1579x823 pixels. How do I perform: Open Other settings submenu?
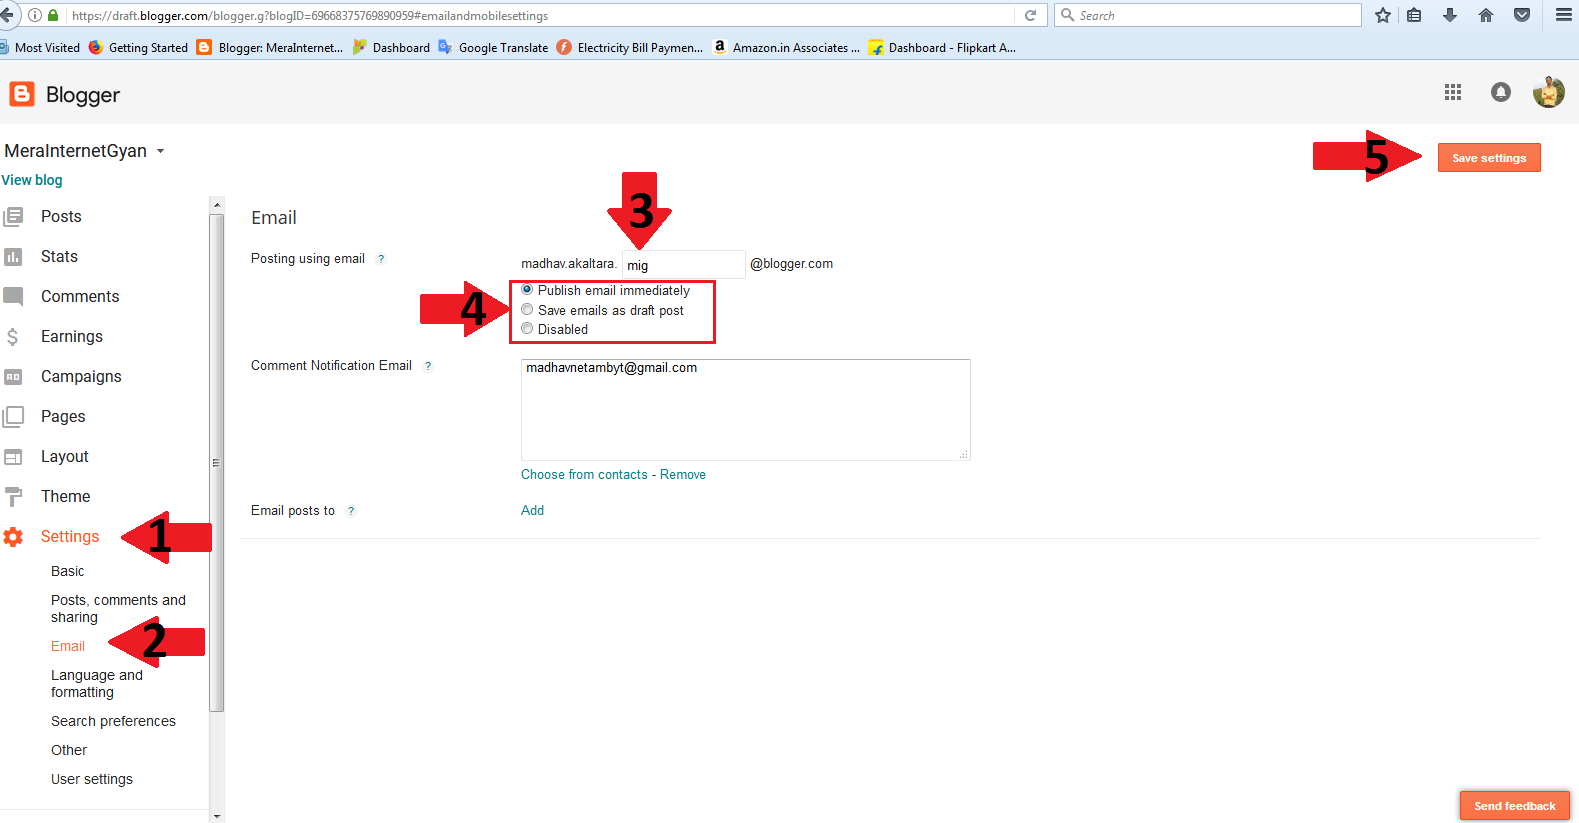[x=69, y=750]
